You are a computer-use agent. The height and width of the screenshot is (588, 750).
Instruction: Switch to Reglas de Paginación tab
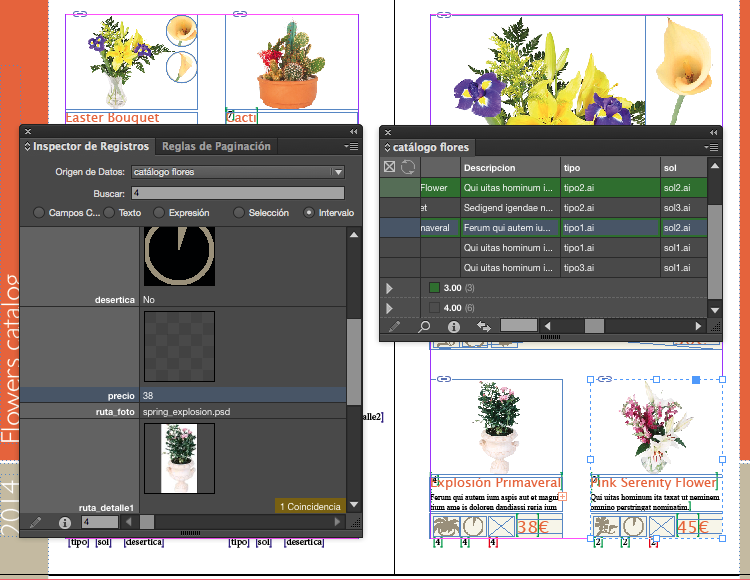tap(216, 146)
